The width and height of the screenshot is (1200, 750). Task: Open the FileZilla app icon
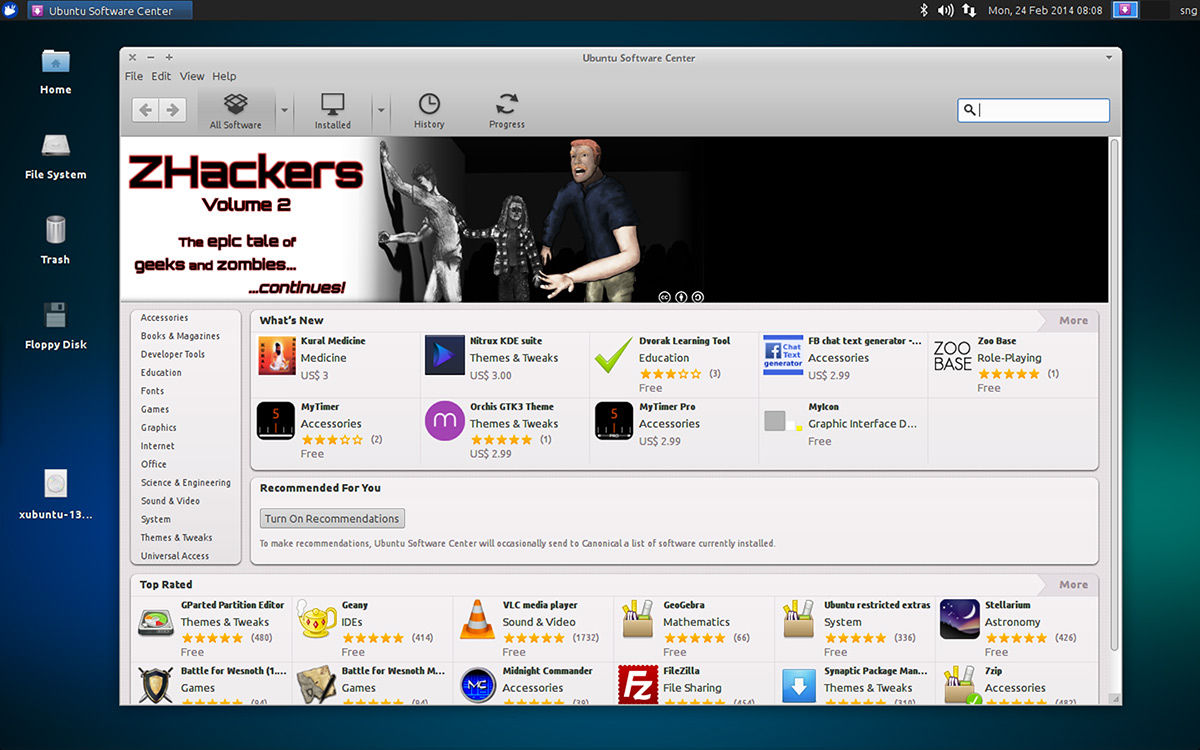pos(638,685)
